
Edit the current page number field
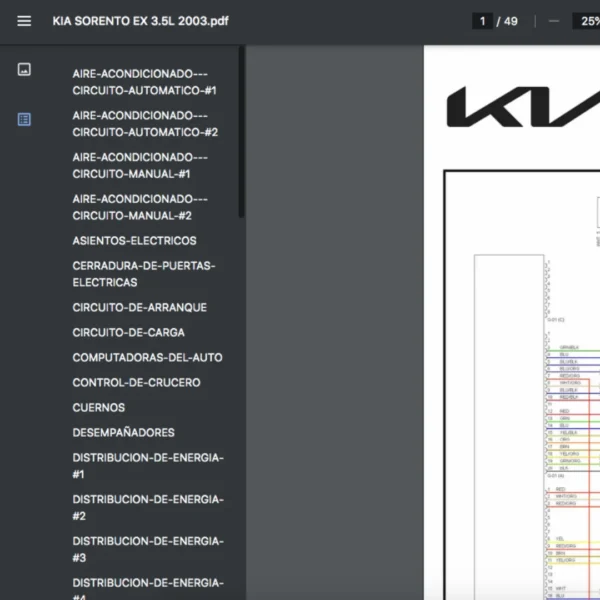(x=482, y=21)
